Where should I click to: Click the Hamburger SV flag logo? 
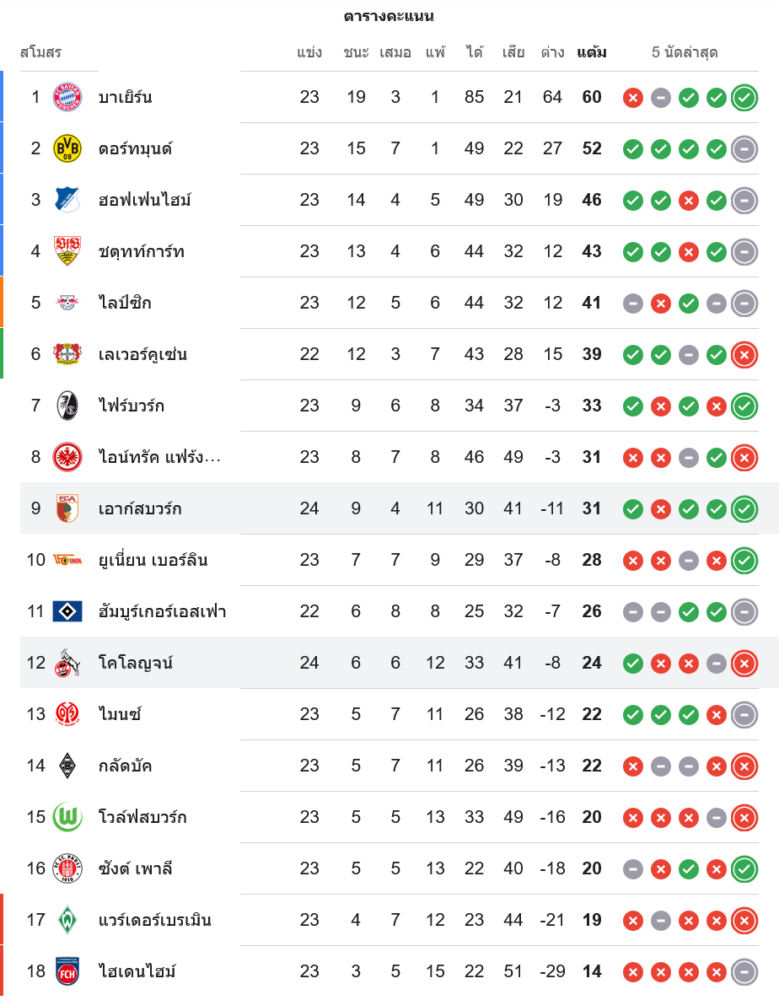67,611
